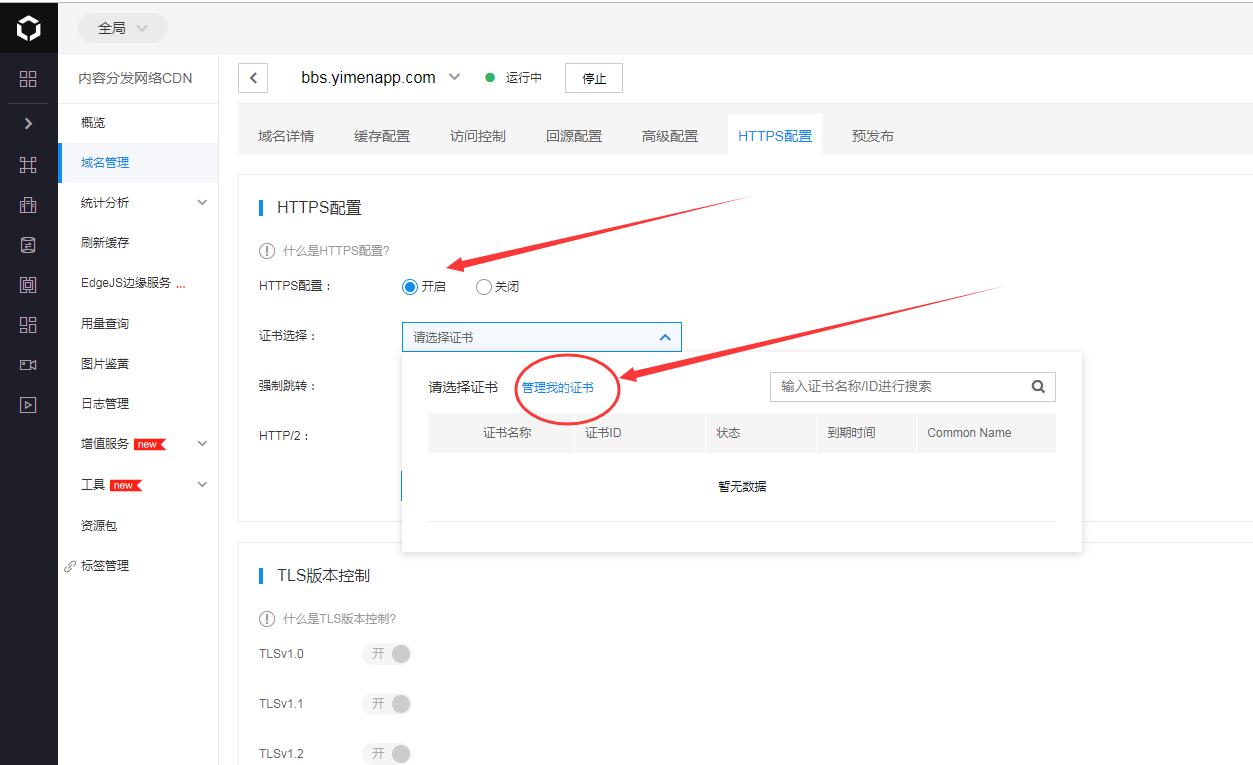Switch to the 缓存配置 tab
This screenshot has width=1253, height=765.
[x=382, y=136]
